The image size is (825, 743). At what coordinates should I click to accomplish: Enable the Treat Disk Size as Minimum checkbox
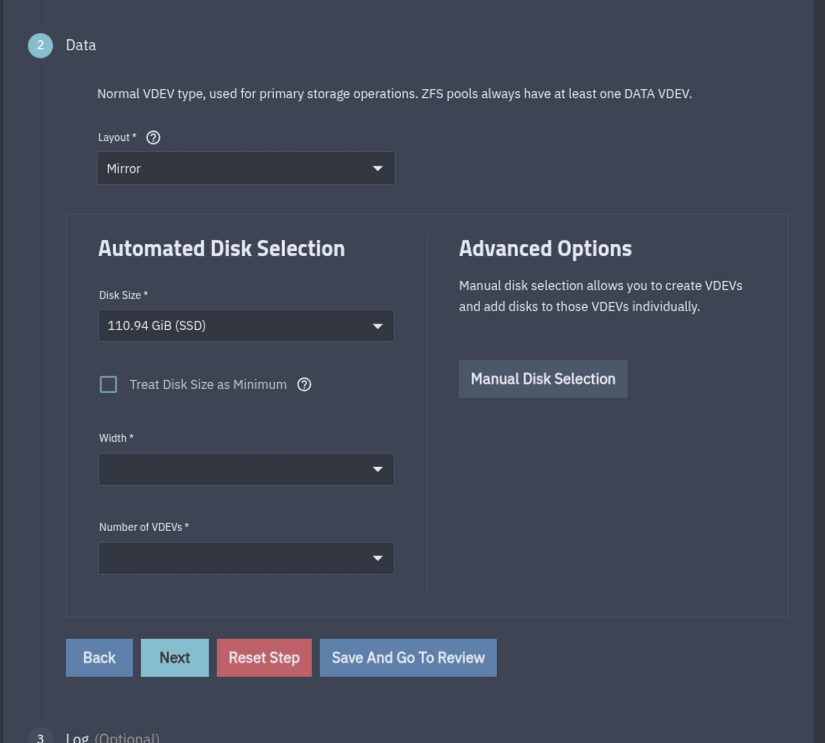pos(109,385)
